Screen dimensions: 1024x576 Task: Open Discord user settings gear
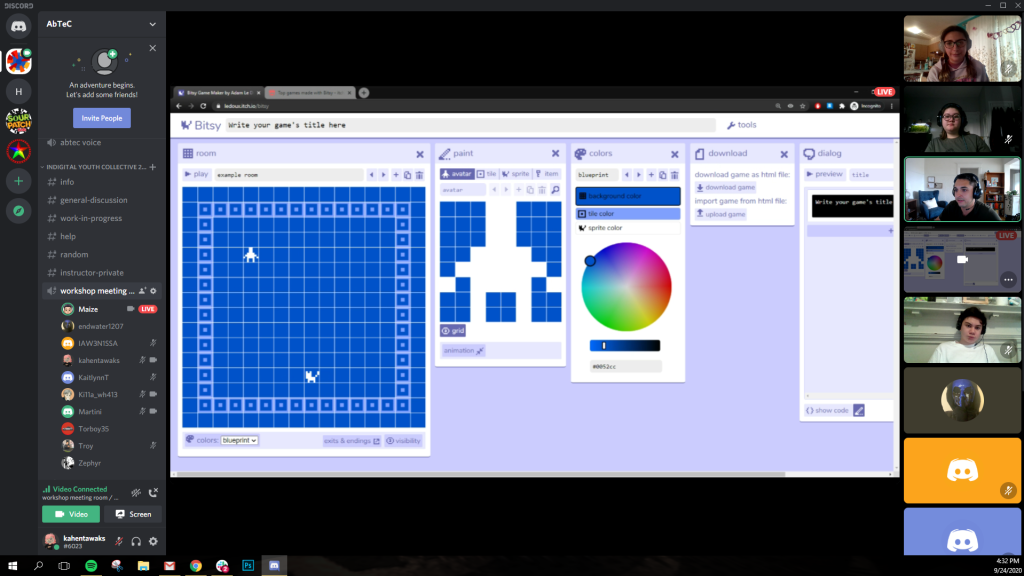click(153, 541)
